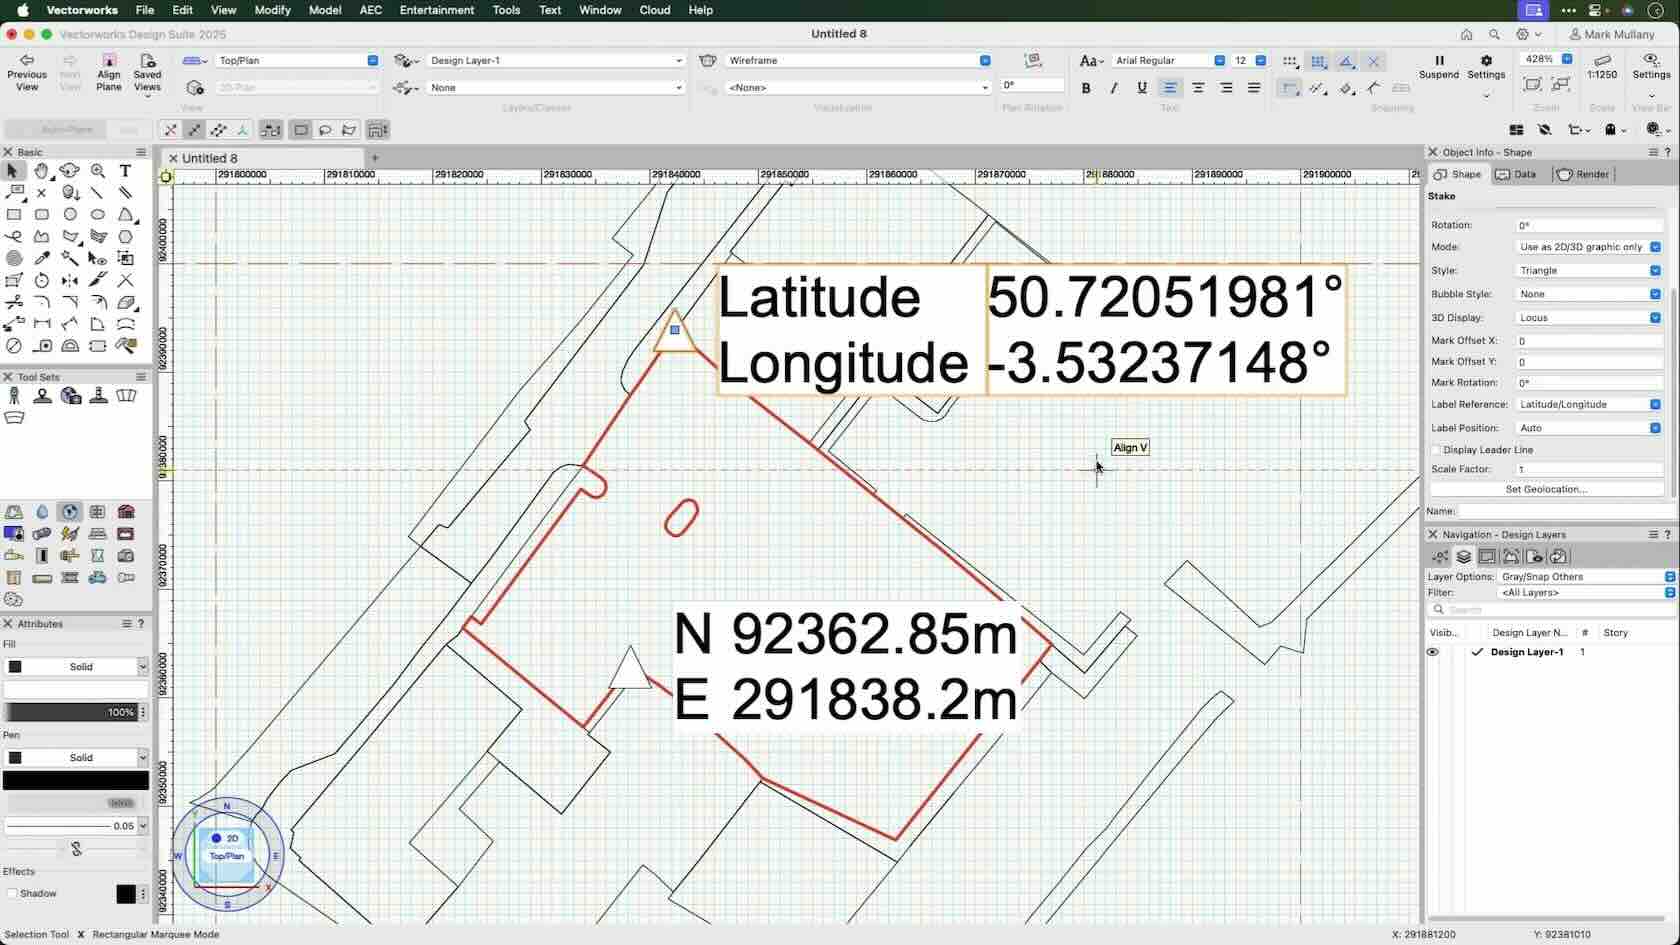Pick the Eyedropper tool in Basic palette
The width and height of the screenshot is (1680, 945).
point(41,257)
